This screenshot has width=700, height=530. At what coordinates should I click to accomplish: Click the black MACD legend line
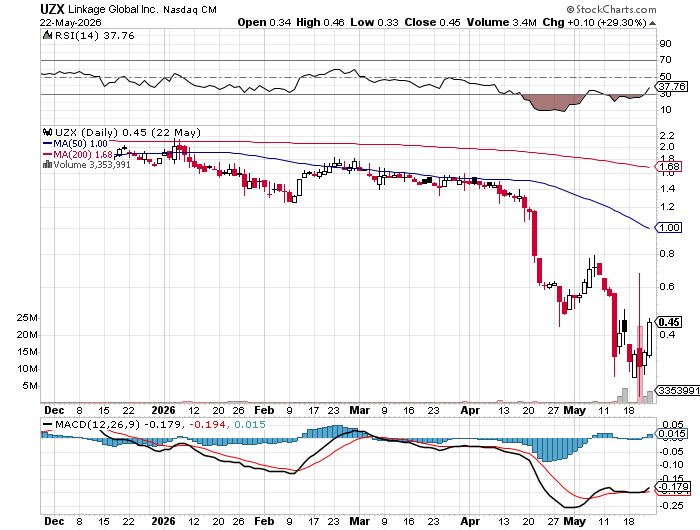coord(47,424)
